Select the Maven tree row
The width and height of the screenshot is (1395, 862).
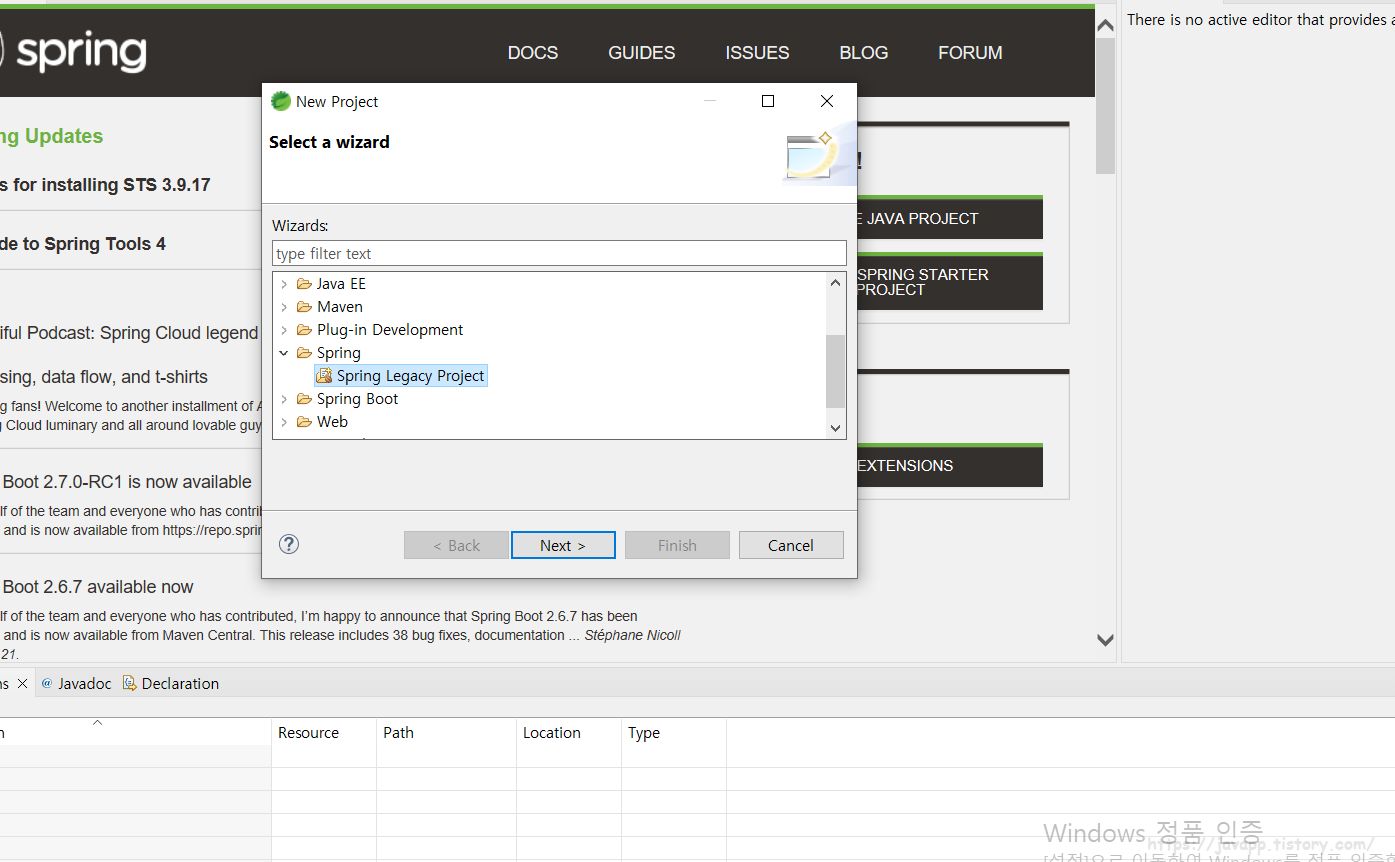[340, 307]
